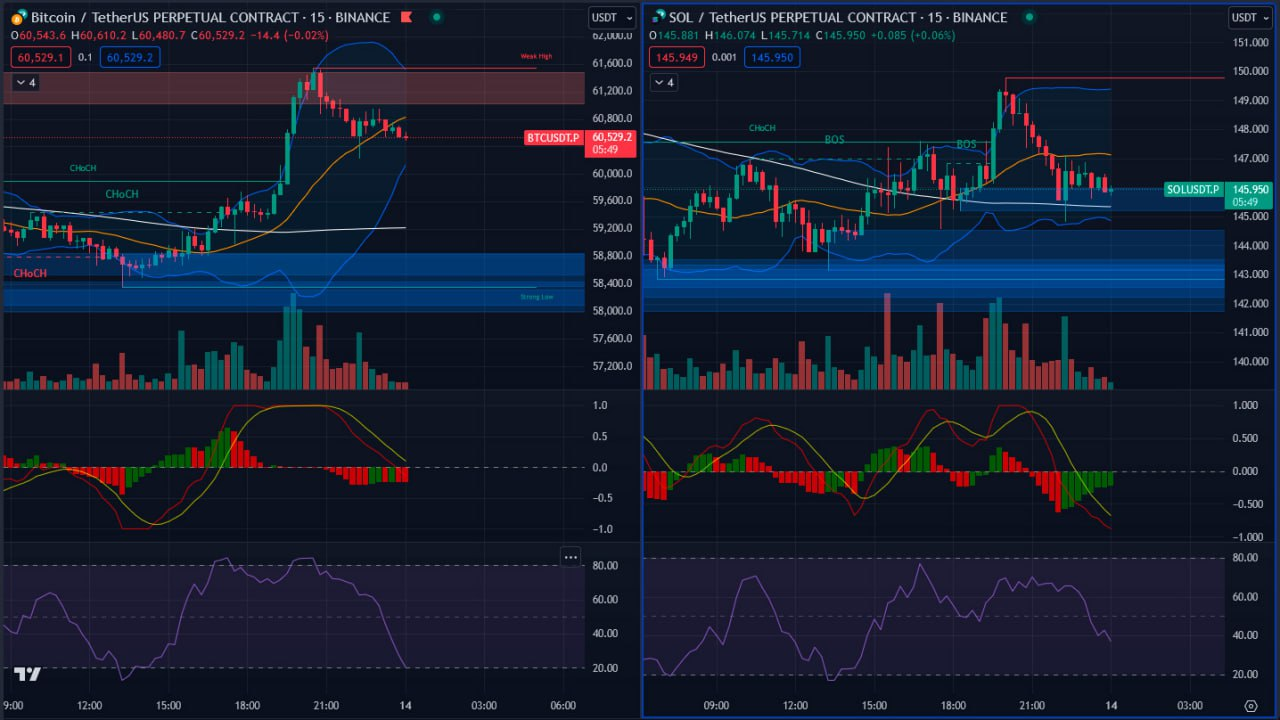Click the 142.000 price axis label on SOL chart

point(1251,303)
